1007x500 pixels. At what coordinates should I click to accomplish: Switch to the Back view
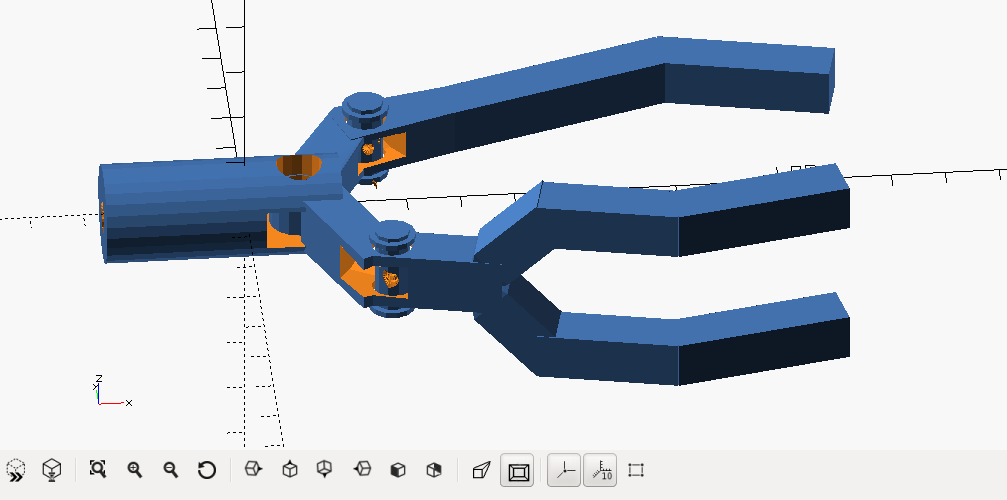tap(434, 469)
